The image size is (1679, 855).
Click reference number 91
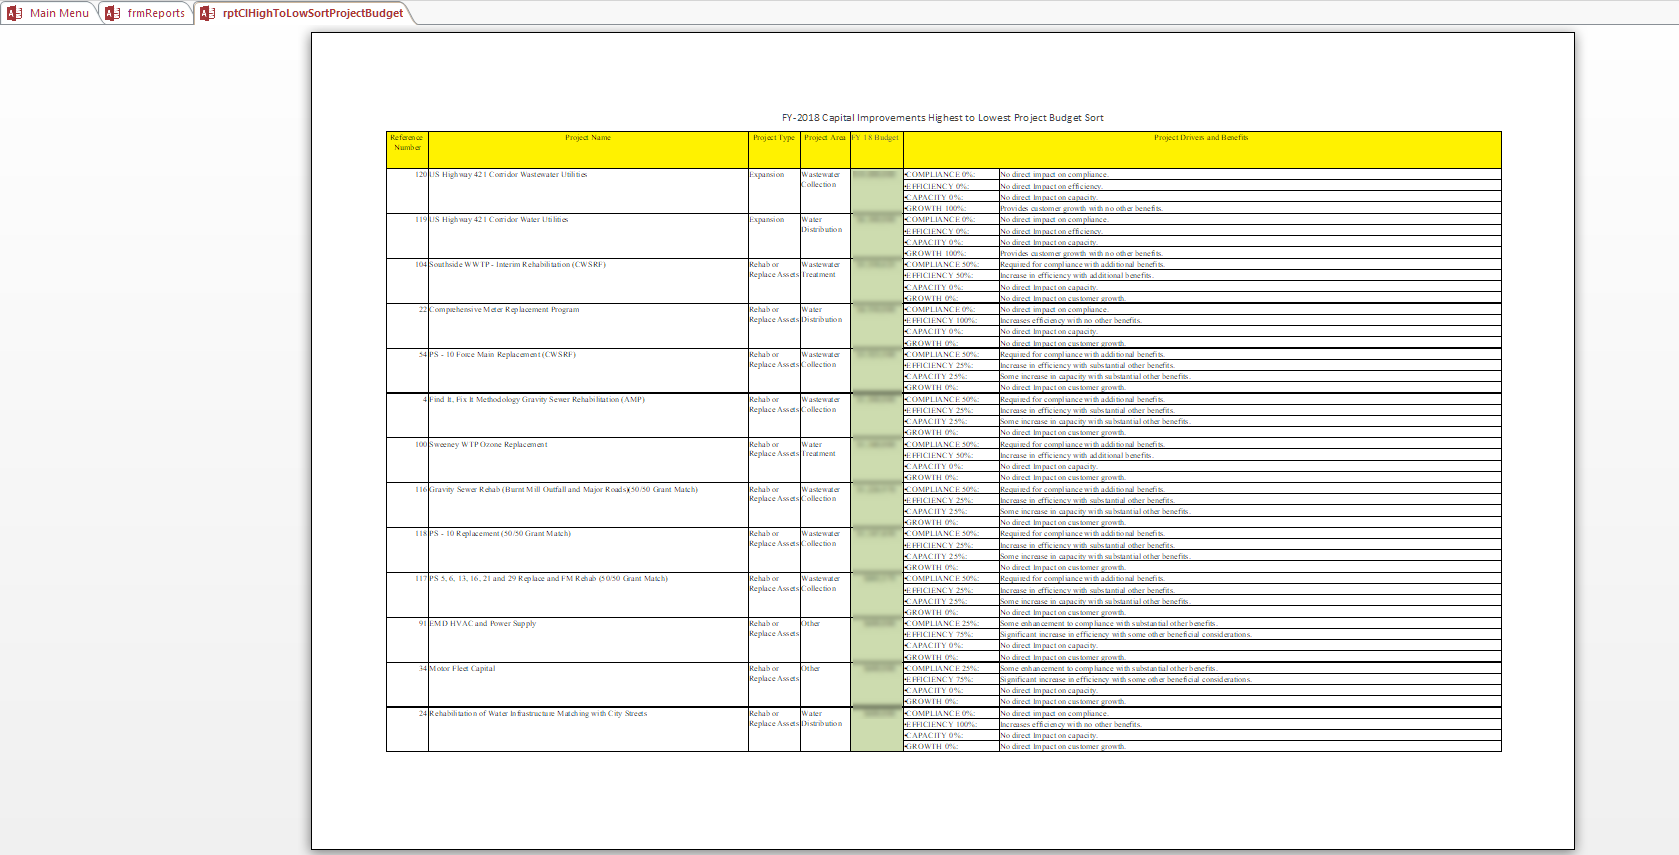(x=423, y=624)
